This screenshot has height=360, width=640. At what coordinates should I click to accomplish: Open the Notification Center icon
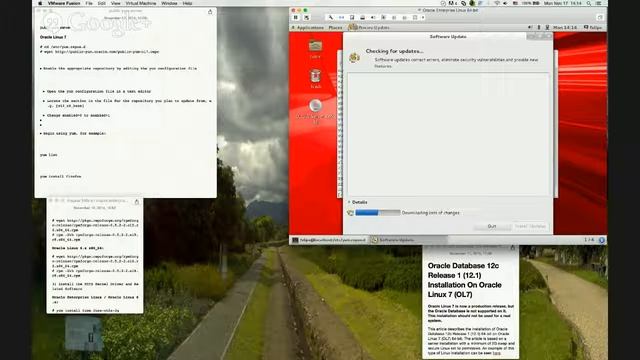[x=599, y=3]
